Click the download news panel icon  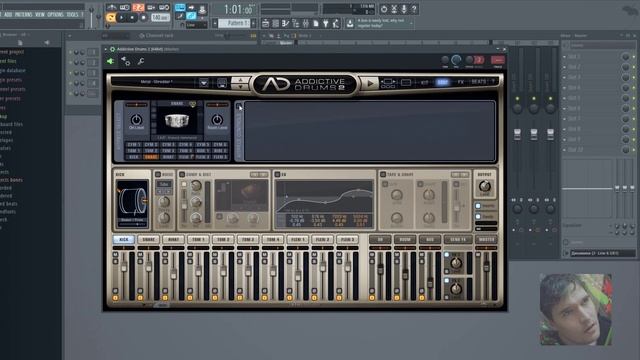350,24
